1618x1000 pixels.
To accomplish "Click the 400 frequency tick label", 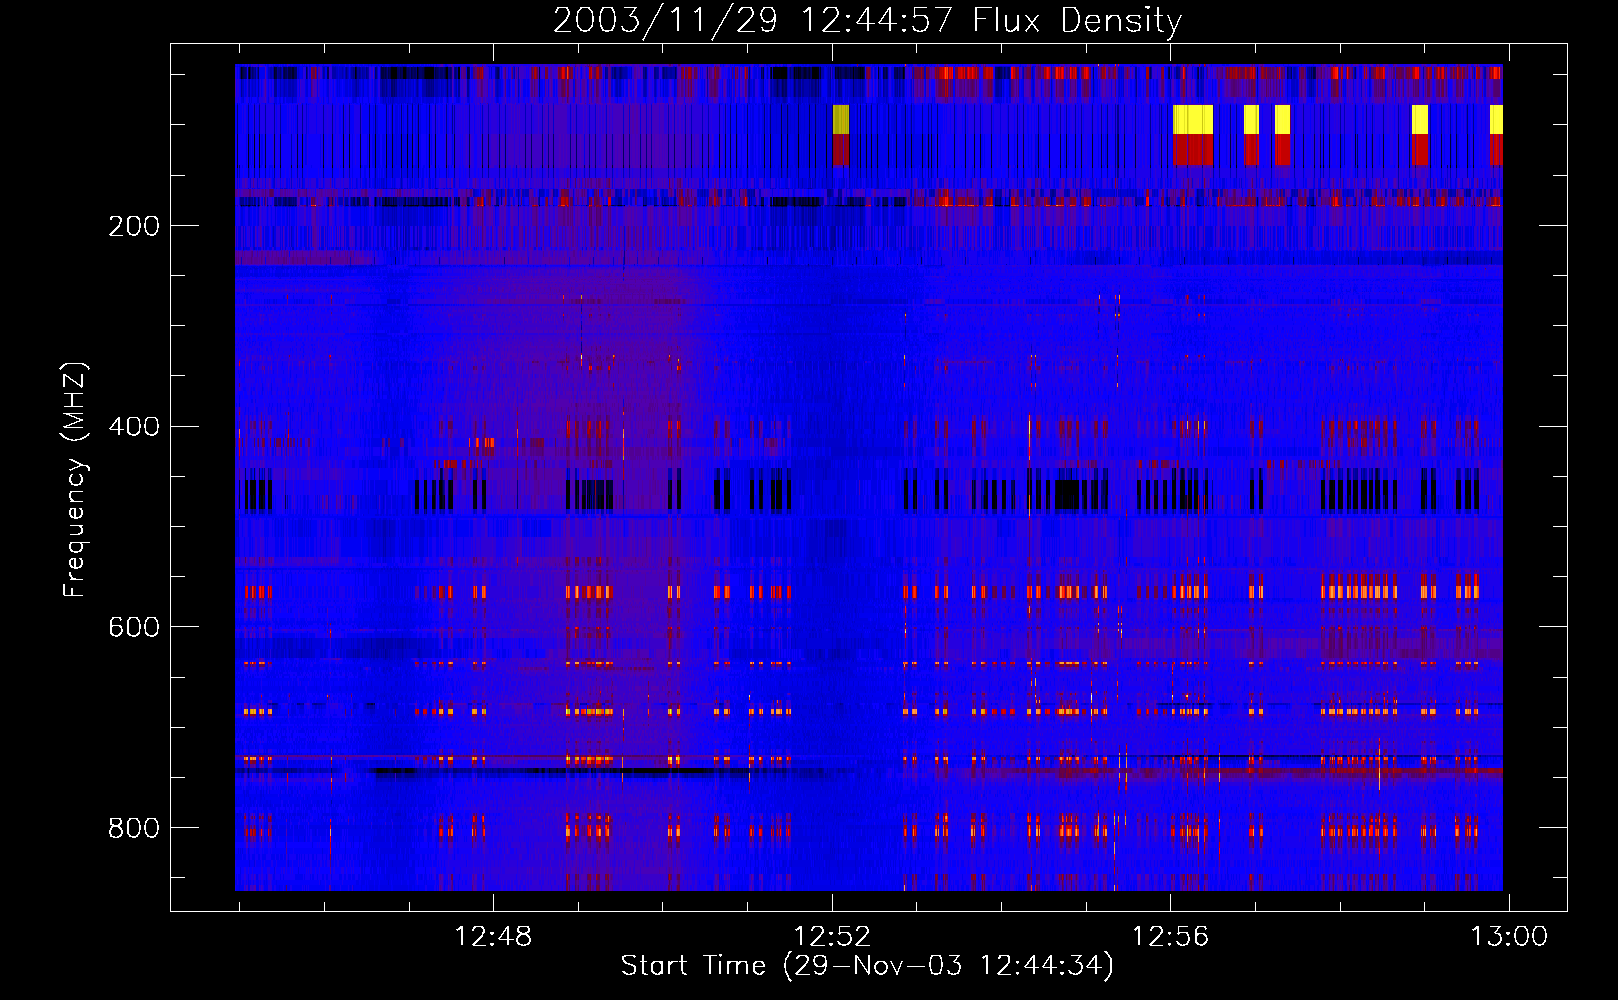I will (x=134, y=427).
